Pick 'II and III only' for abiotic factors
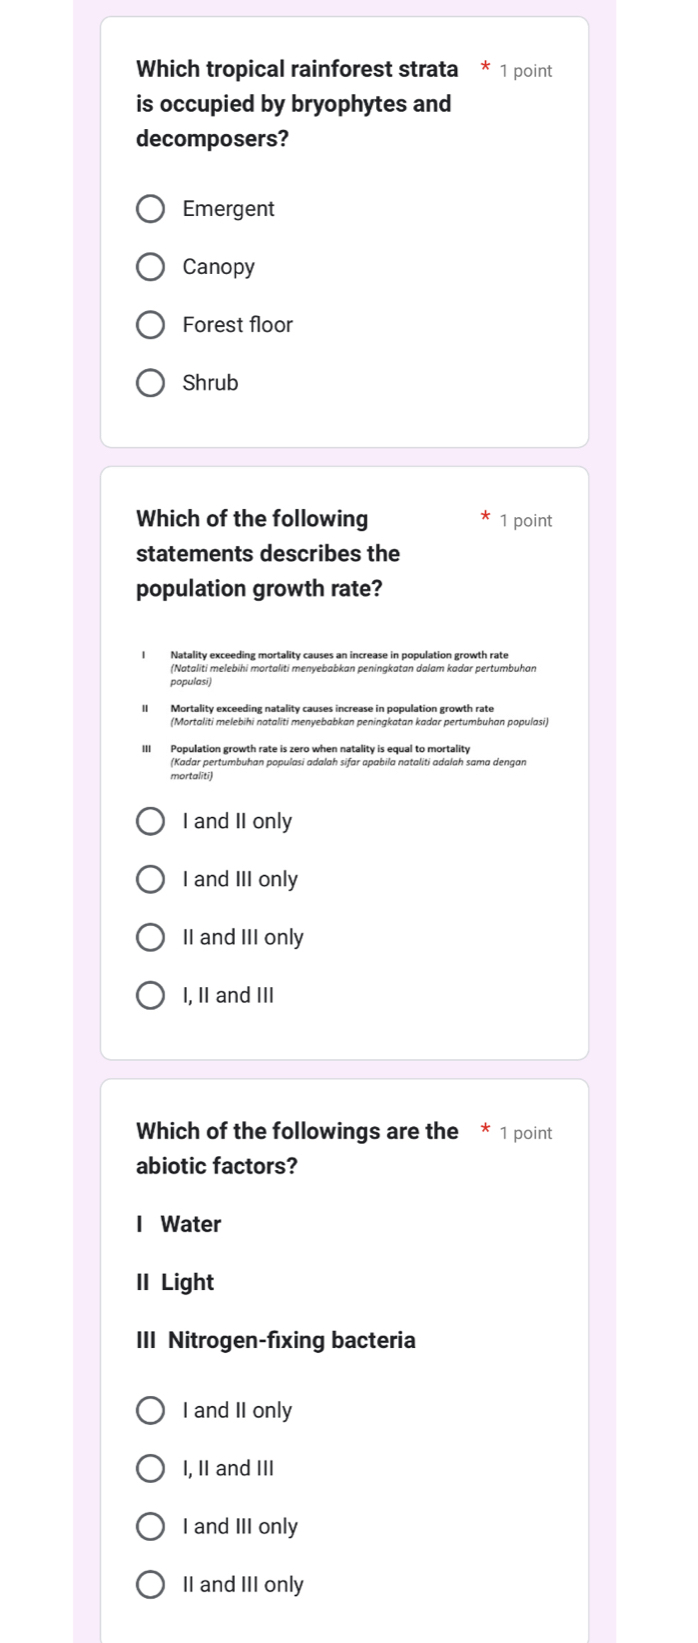698x1643 pixels. [x=150, y=1585]
